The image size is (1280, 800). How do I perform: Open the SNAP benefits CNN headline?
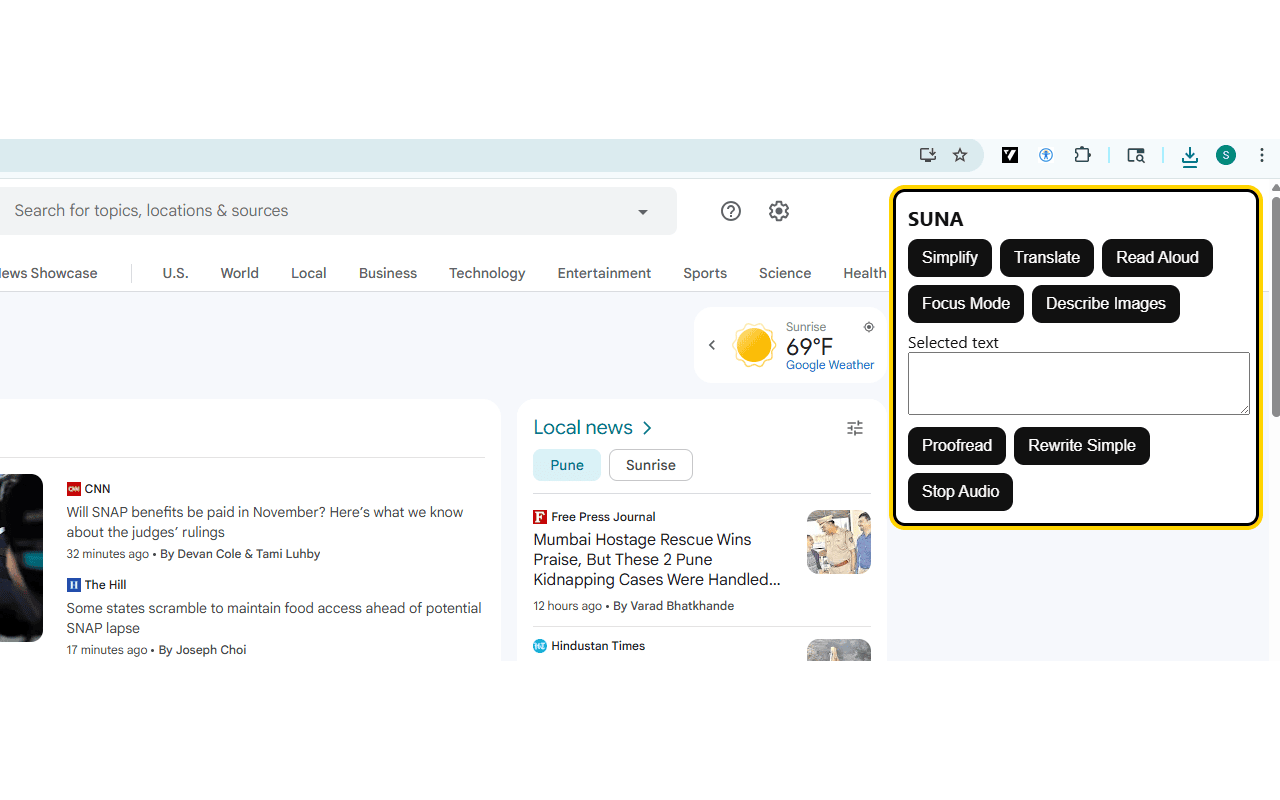click(x=265, y=522)
